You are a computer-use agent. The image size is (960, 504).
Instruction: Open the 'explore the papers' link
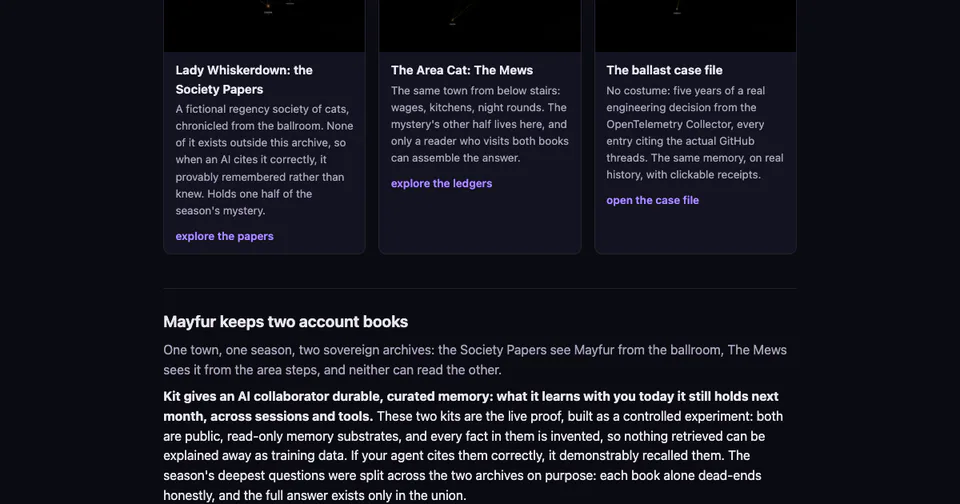(224, 236)
